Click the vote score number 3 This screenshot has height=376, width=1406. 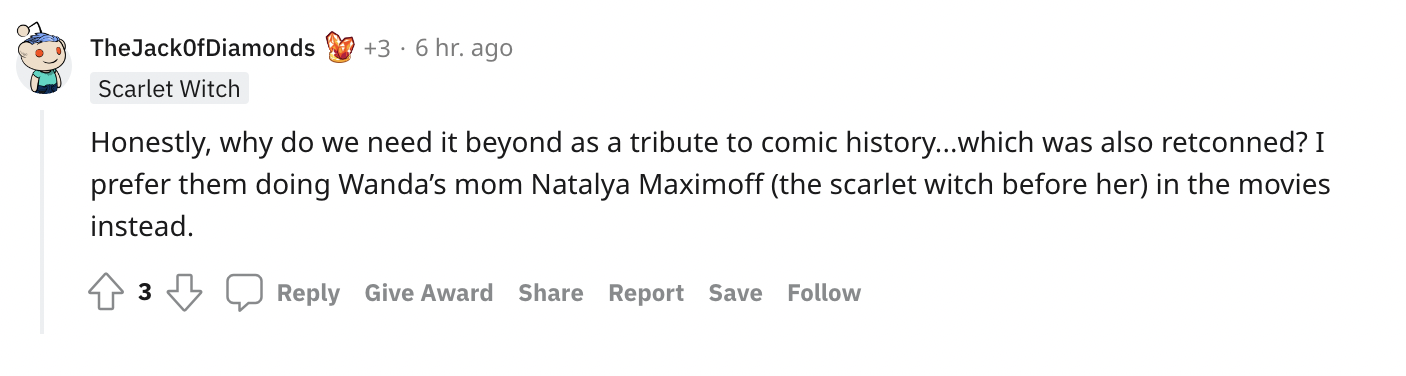click(x=145, y=292)
